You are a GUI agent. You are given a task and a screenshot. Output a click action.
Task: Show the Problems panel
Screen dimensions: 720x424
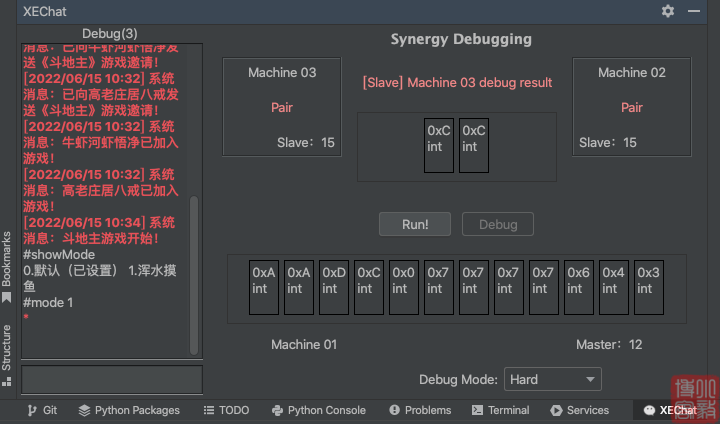point(420,410)
